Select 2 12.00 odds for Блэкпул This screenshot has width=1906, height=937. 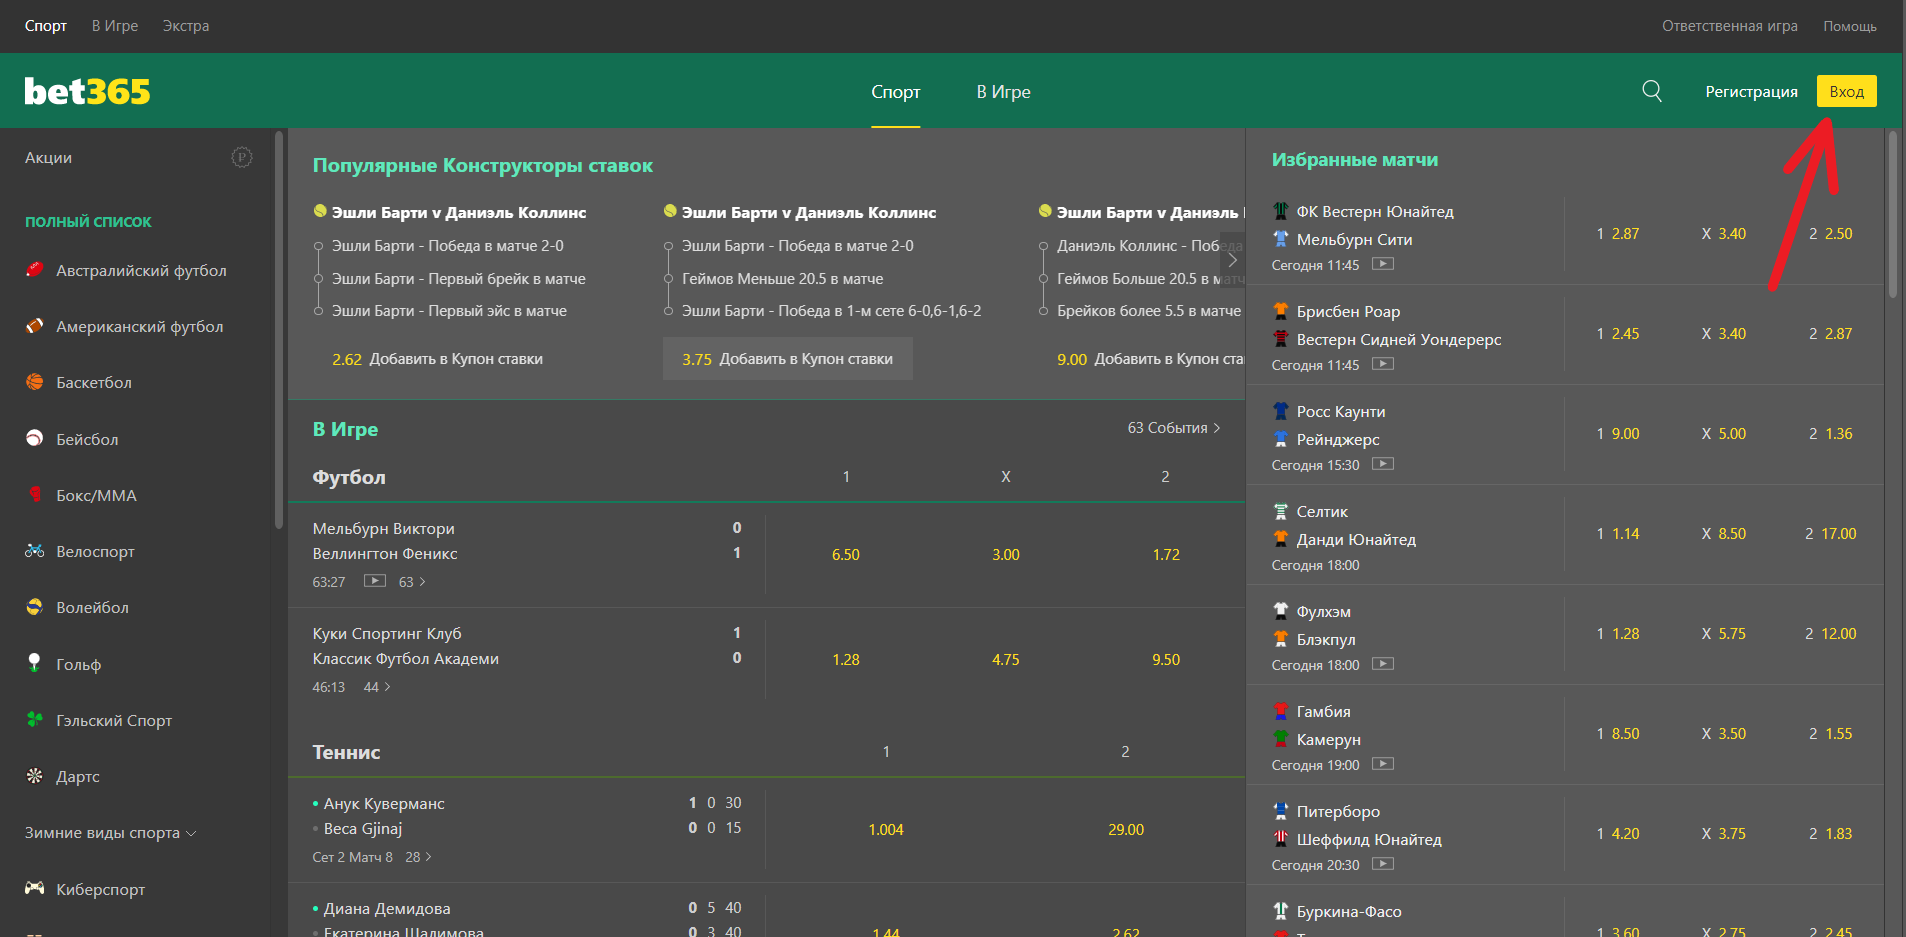pyautogui.click(x=1830, y=634)
